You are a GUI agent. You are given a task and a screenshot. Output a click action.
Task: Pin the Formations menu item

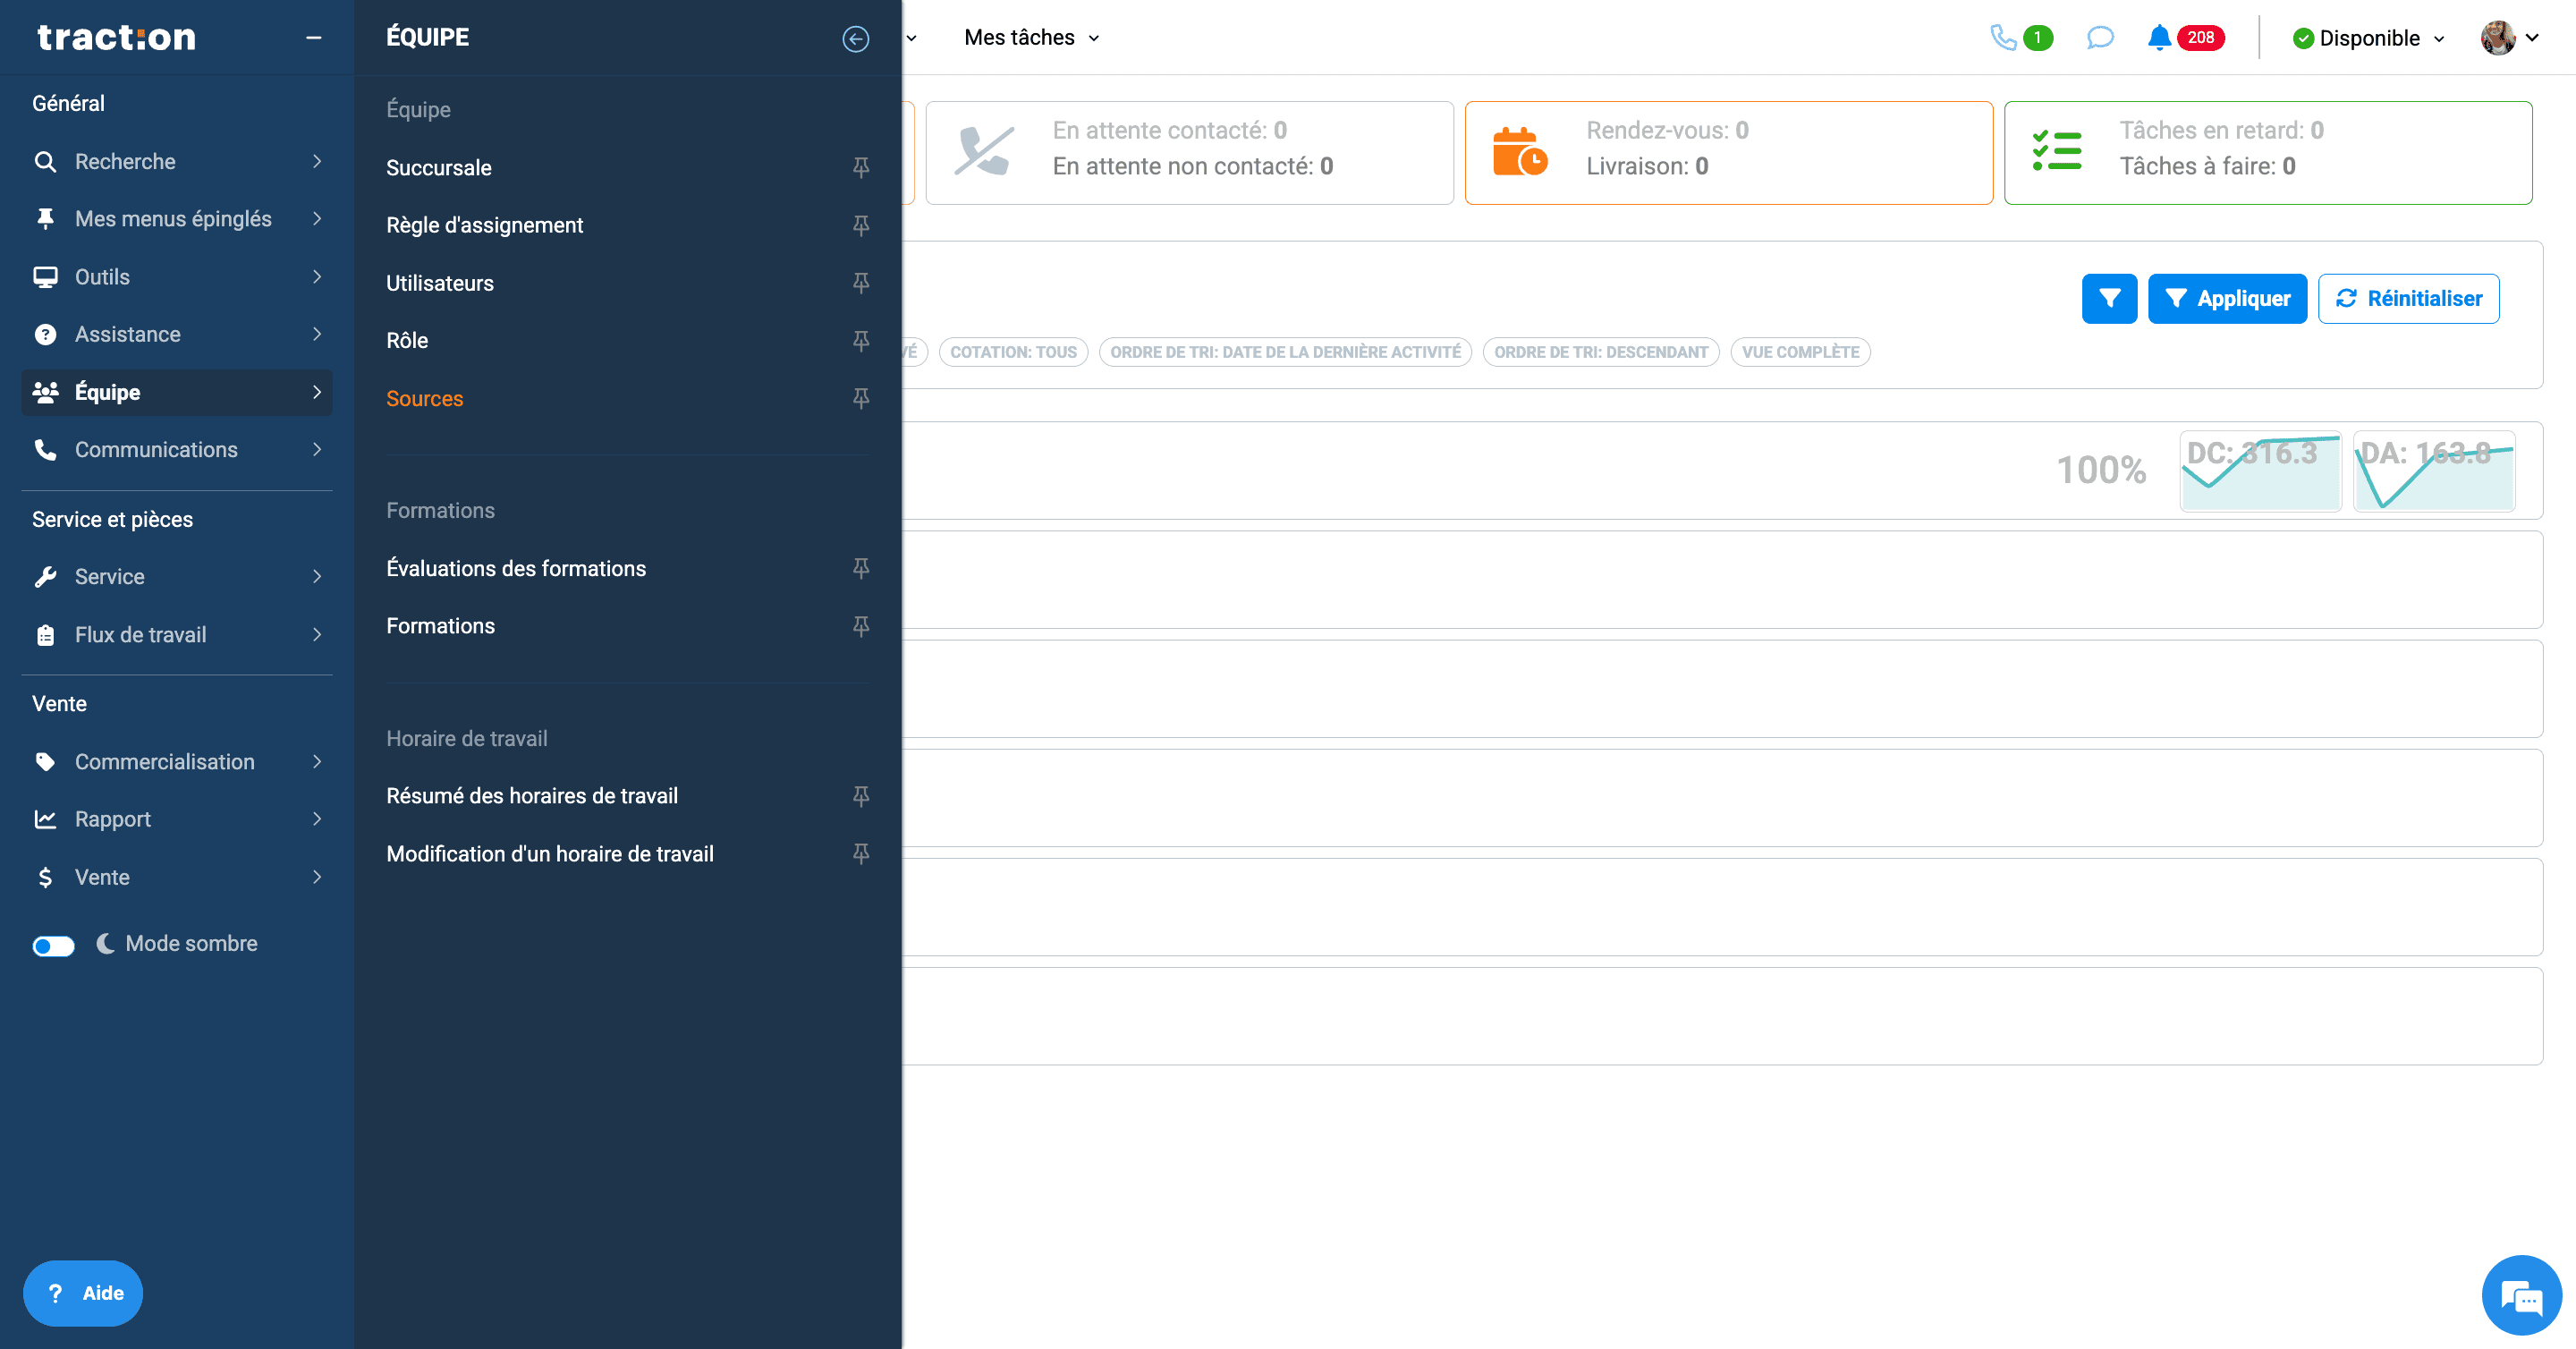coord(860,626)
